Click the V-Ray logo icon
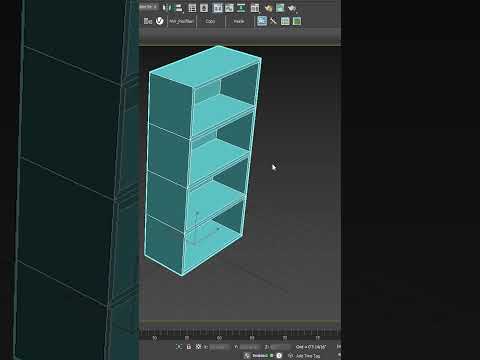Image resolution: width=480 pixels, height=360 pixels. [160, 21]
